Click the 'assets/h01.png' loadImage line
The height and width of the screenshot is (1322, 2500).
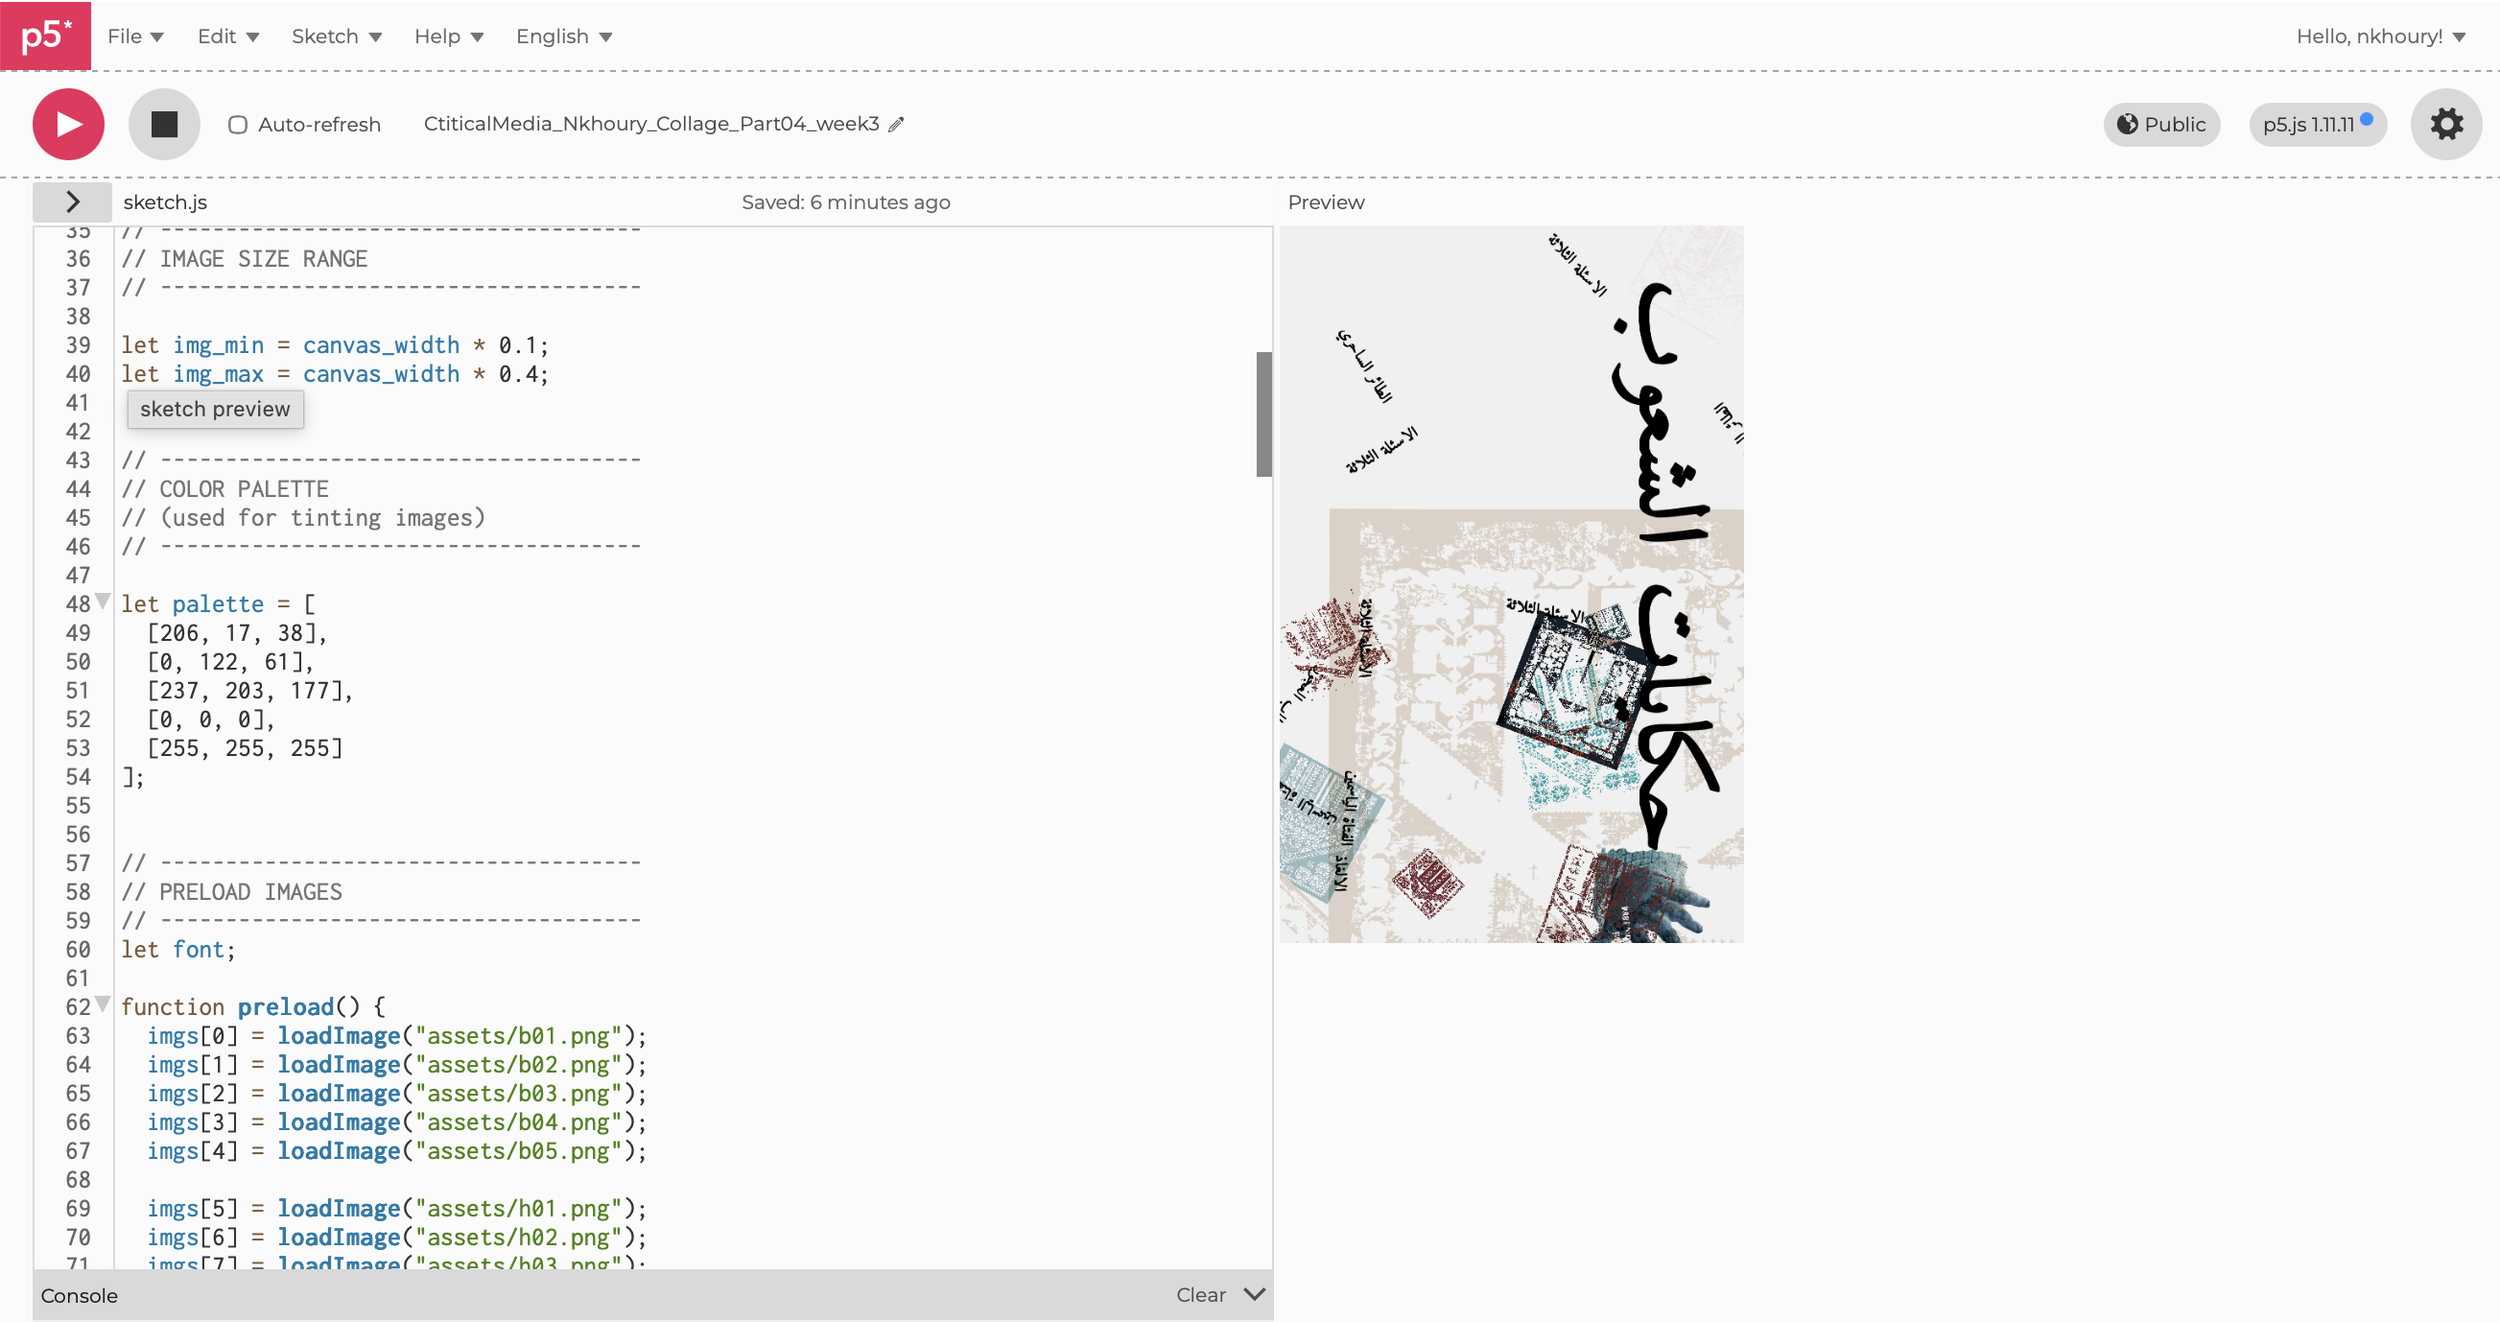click(x=397, y=1209)
